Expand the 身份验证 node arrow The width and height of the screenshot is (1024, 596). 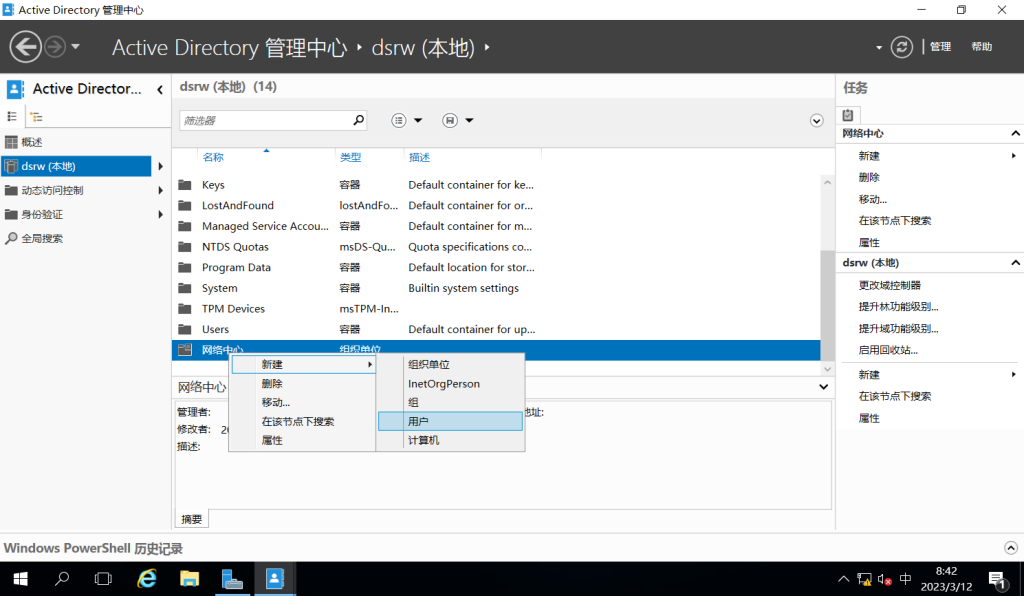pyautogui.click(x=160, y=214)
